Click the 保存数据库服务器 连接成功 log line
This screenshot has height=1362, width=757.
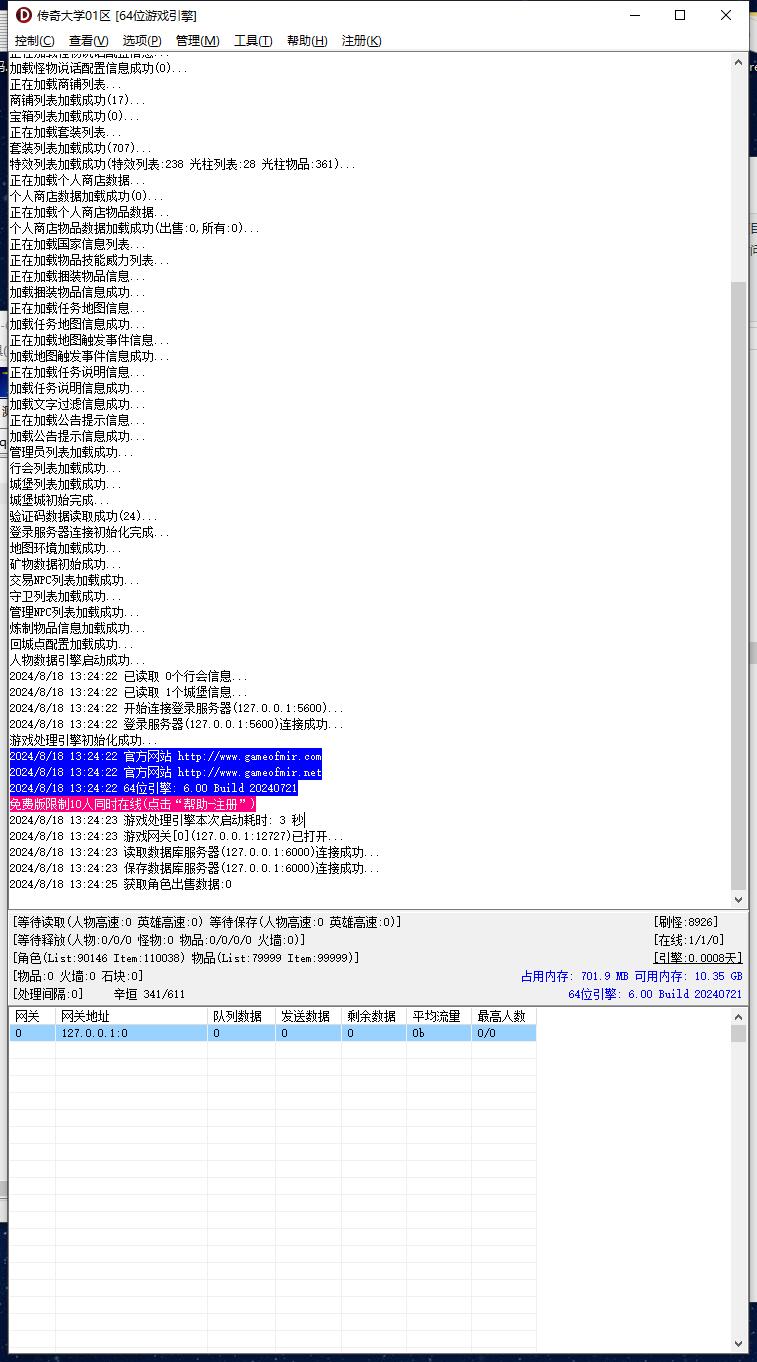click(194, 868)
